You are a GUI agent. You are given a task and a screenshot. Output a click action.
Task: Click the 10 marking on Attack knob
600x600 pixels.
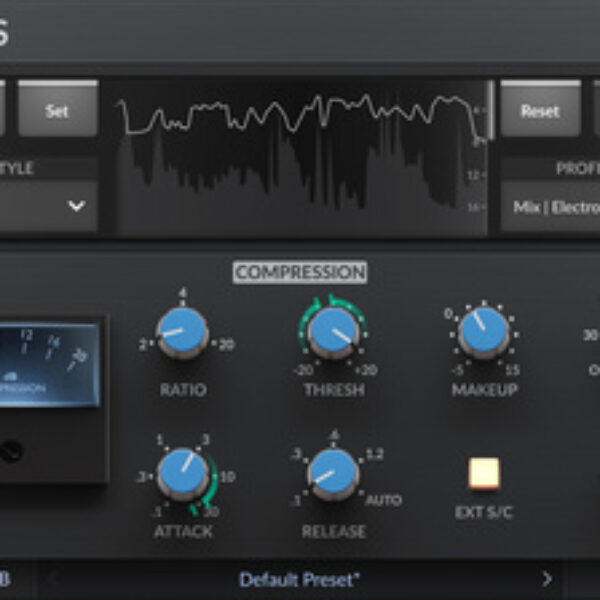(x=227, y=477)
